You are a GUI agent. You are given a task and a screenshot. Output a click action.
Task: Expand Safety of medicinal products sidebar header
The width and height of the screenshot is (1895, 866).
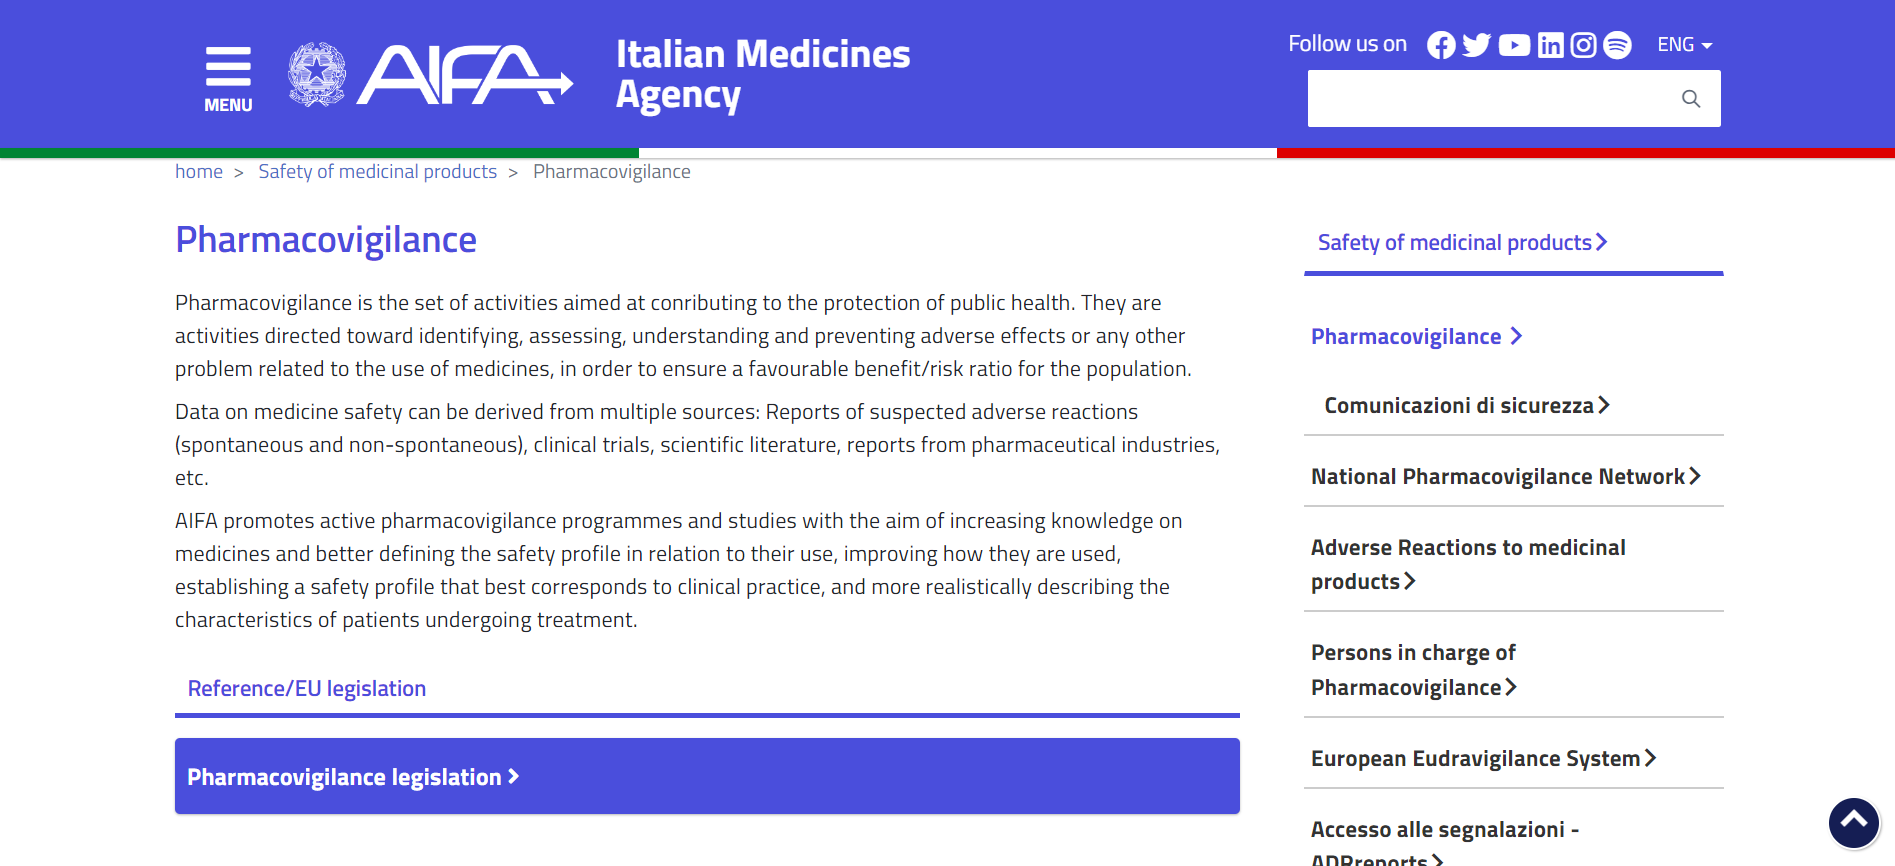(1462, 243)
